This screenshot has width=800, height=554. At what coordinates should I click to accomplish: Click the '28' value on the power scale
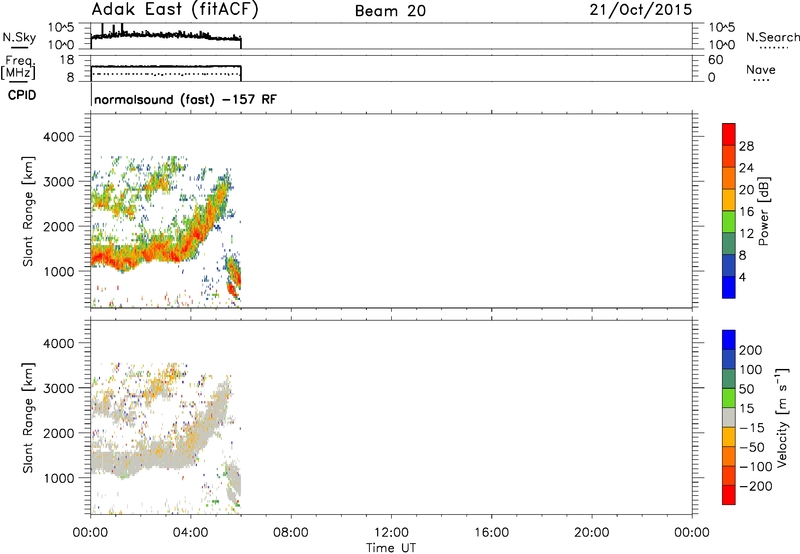746,146
